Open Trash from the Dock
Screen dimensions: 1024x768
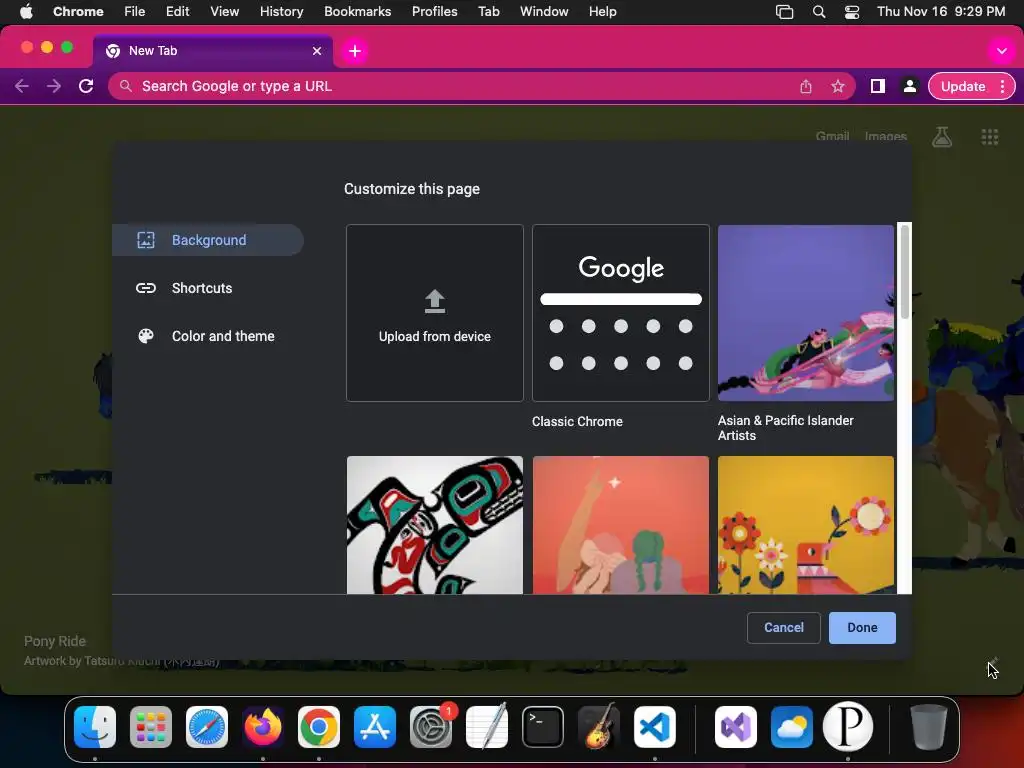tap(929, 727)
